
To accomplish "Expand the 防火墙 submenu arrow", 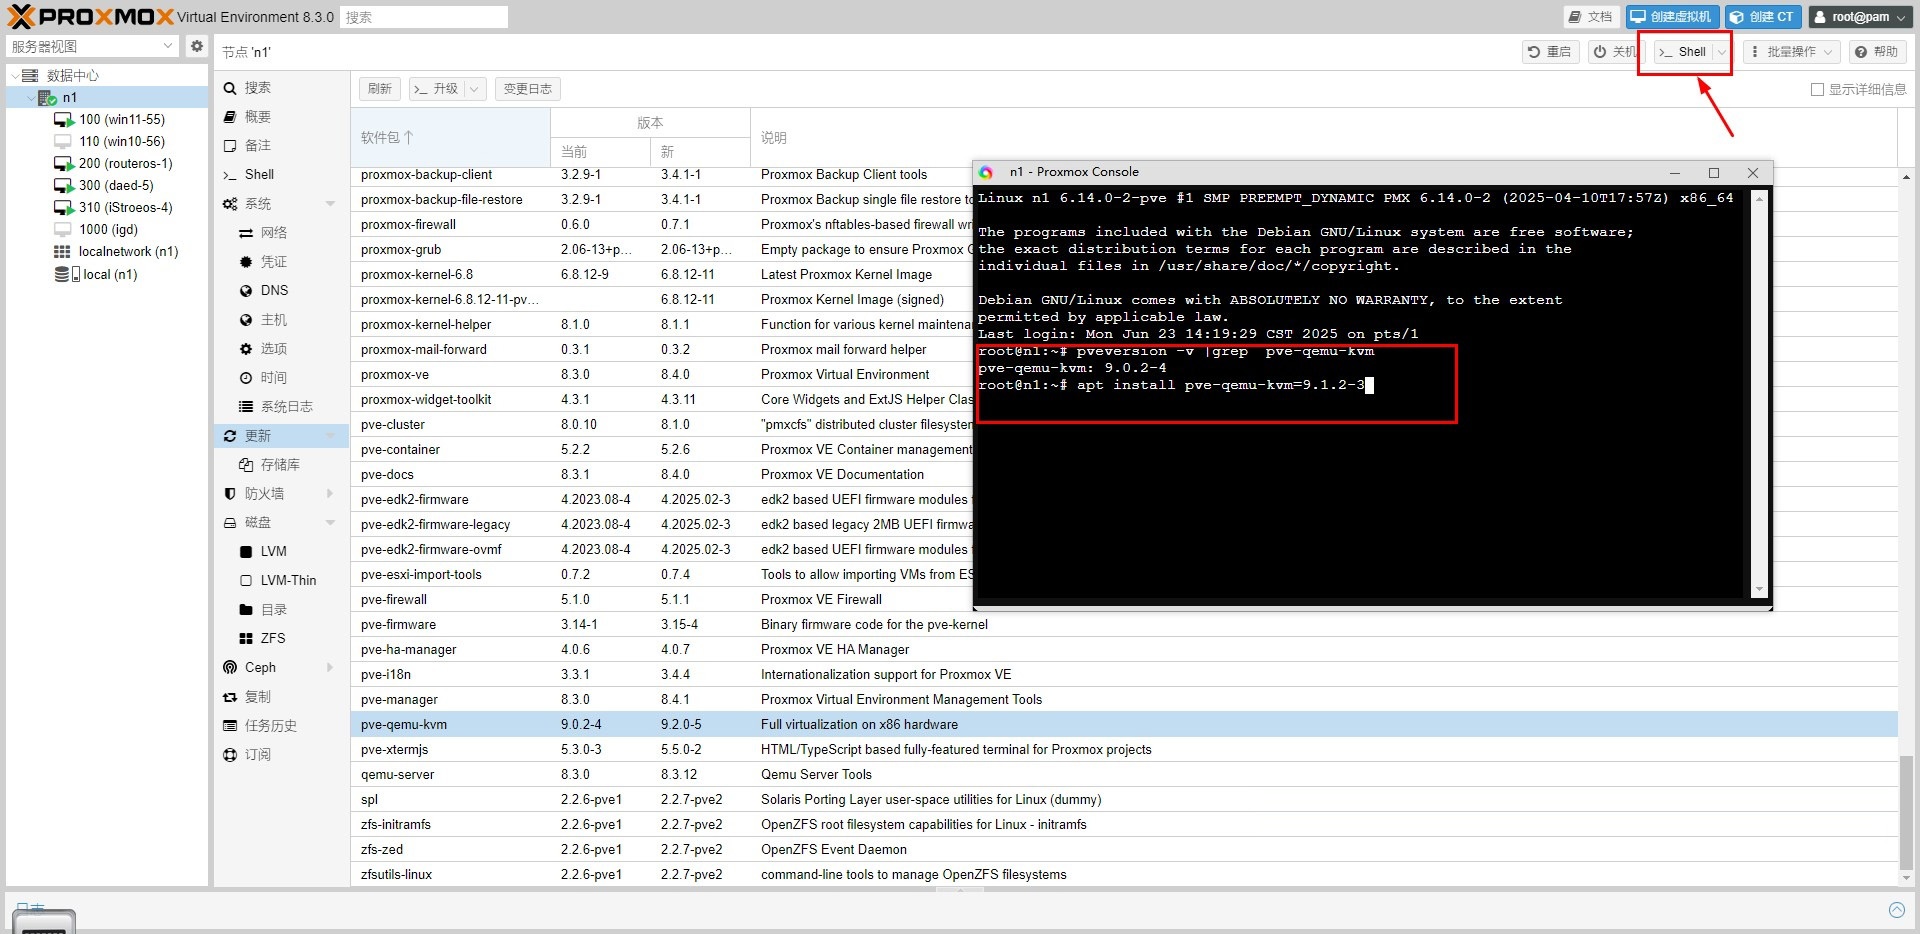I will tap(330, 493).
